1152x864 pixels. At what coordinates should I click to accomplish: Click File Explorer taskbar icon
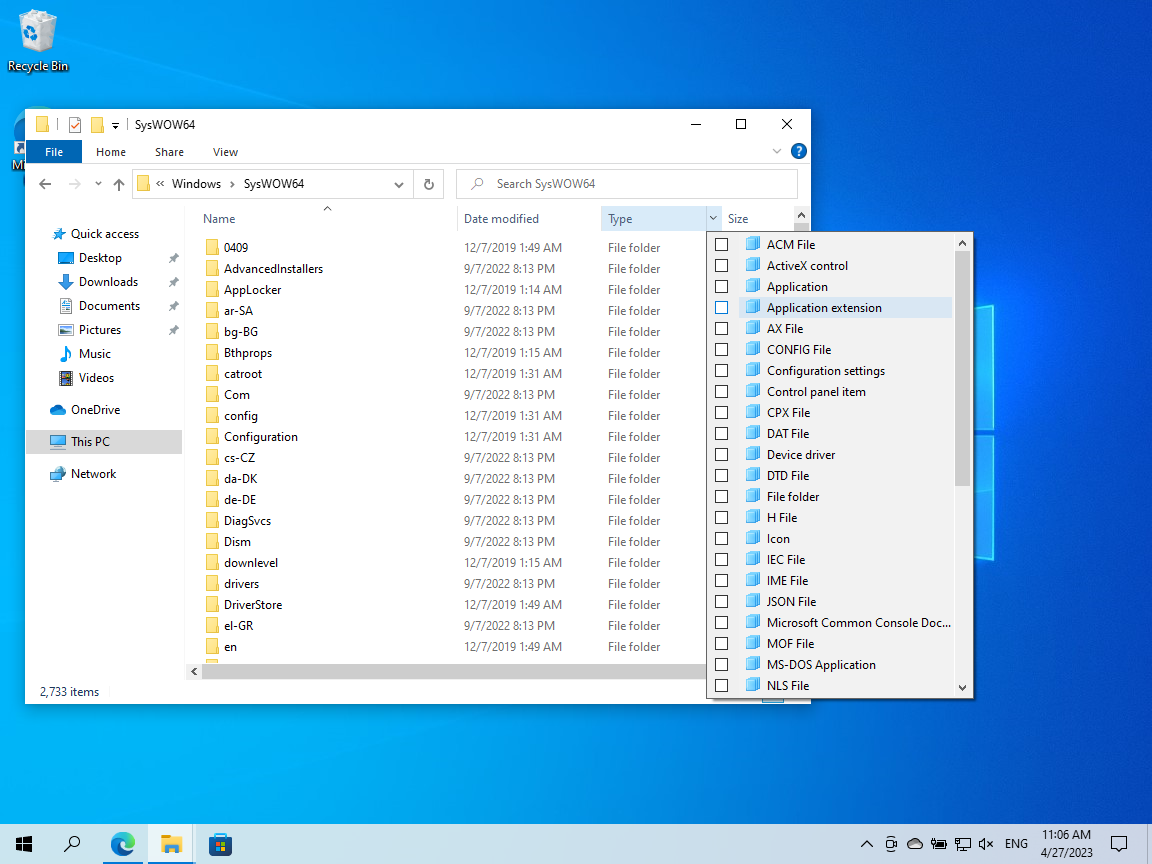(x=171, y=844)
